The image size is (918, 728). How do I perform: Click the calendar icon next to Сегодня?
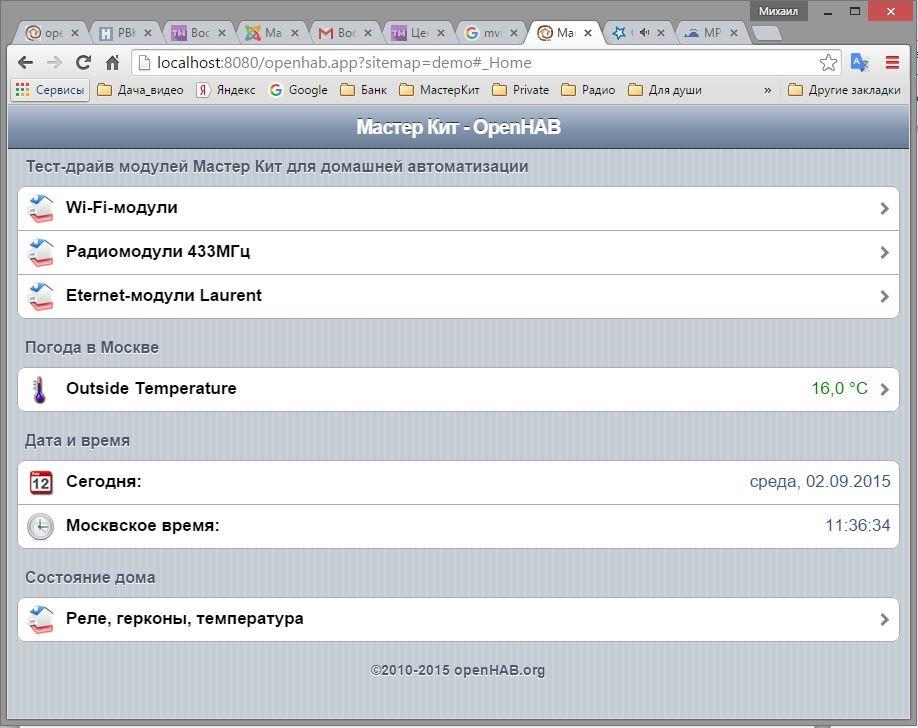click(x=40, y=482)
